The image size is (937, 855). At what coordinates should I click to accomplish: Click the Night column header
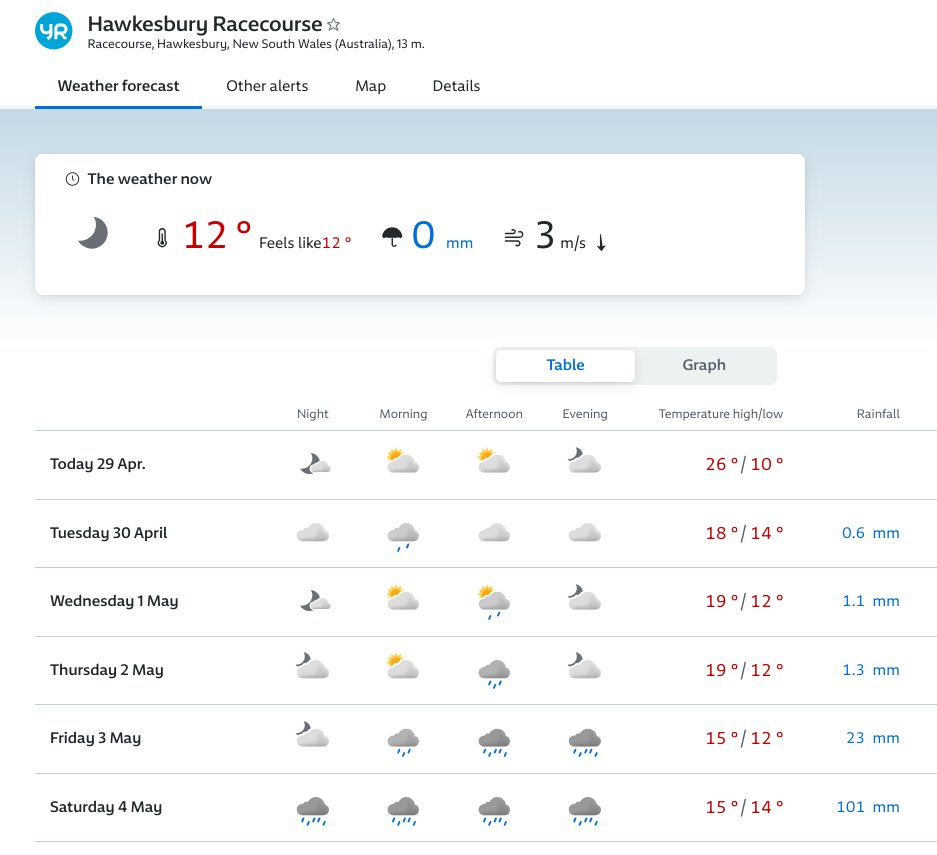coord(313,414)
